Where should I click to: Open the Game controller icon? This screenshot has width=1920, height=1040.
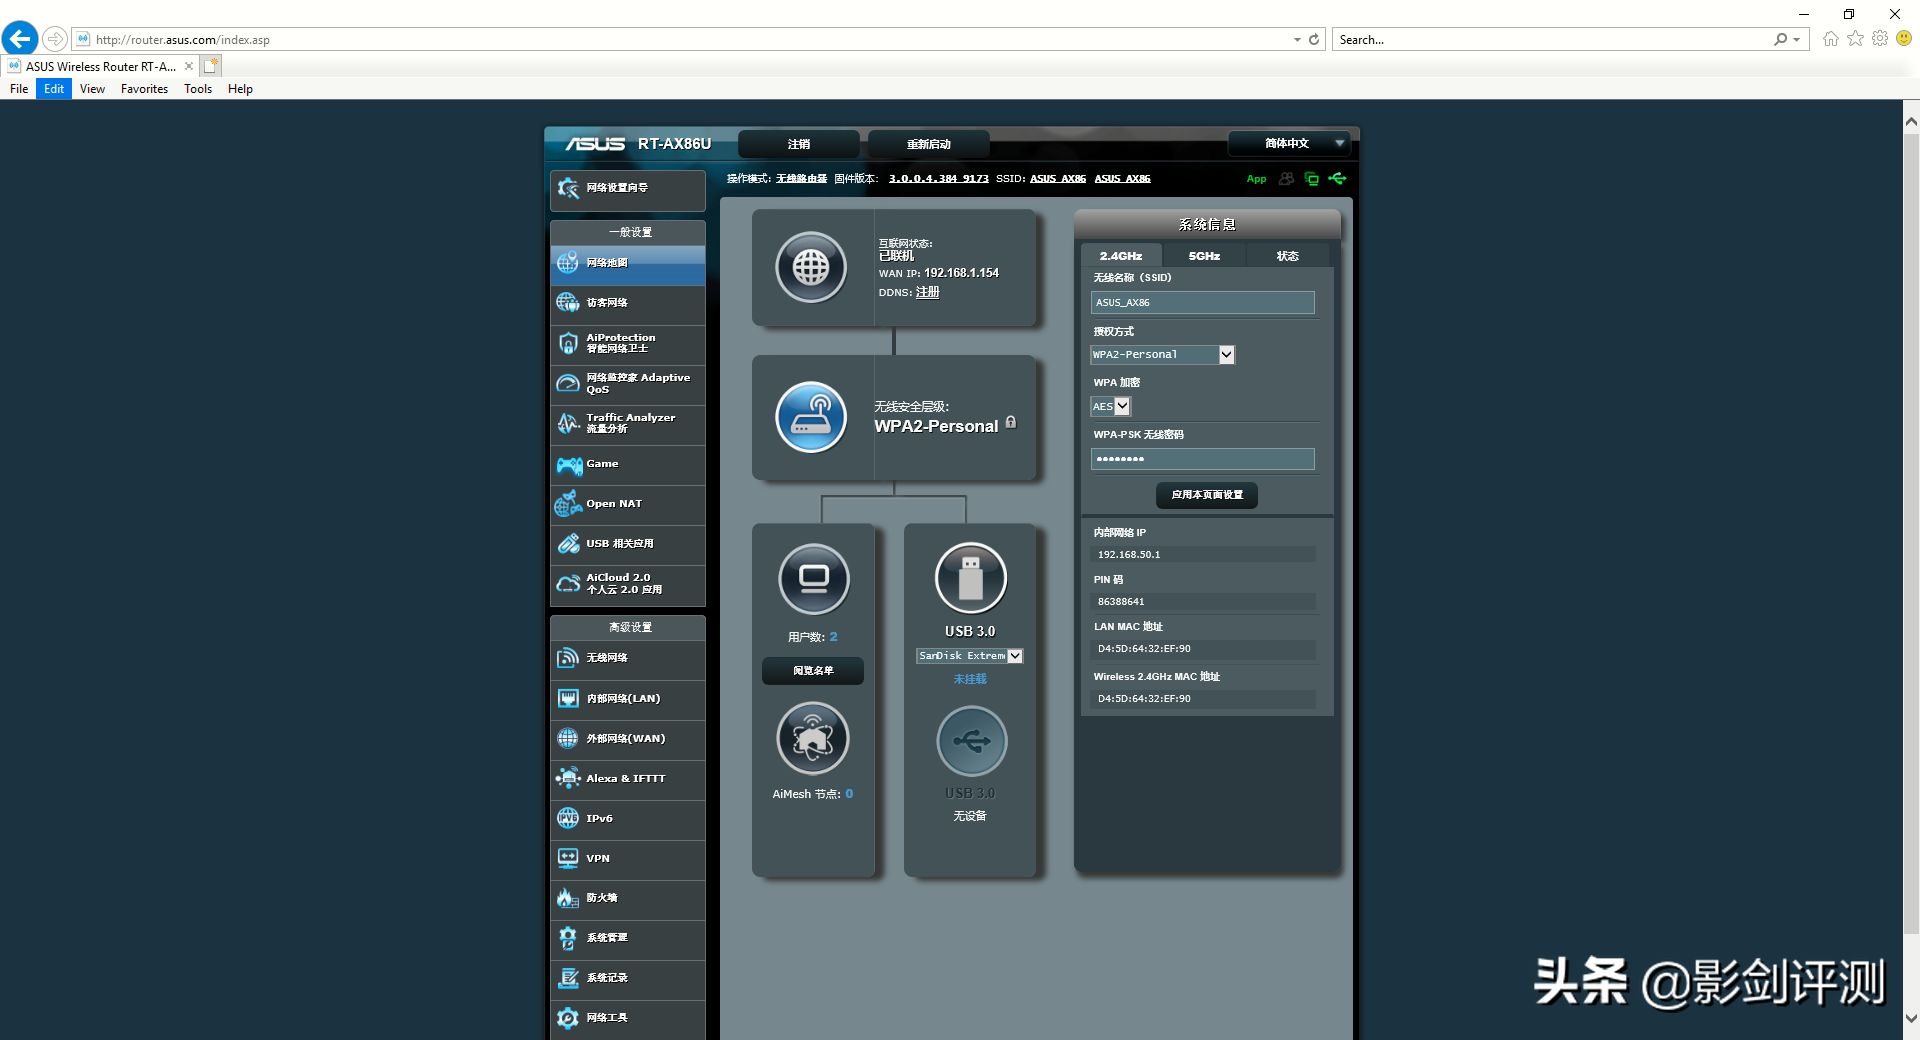click(x=569, y=464)
